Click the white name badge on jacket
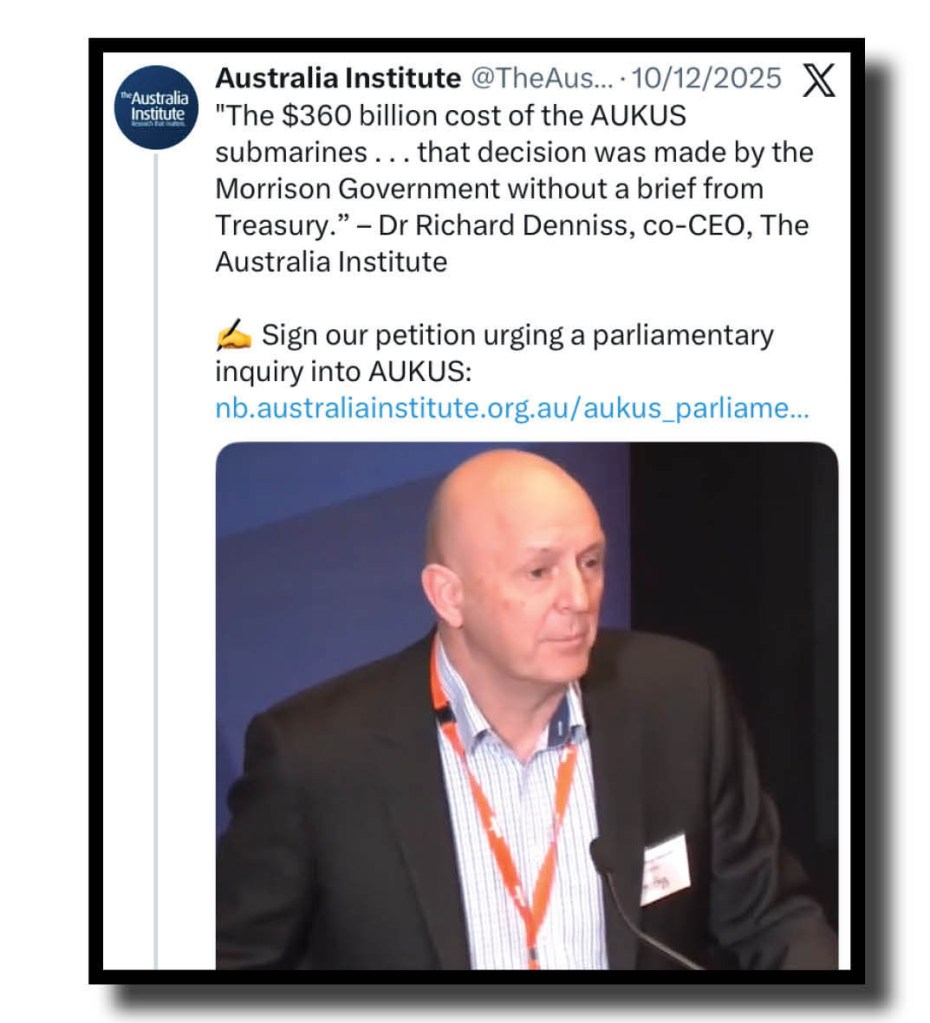The image size is (930, 1023). tap(666, 869)
